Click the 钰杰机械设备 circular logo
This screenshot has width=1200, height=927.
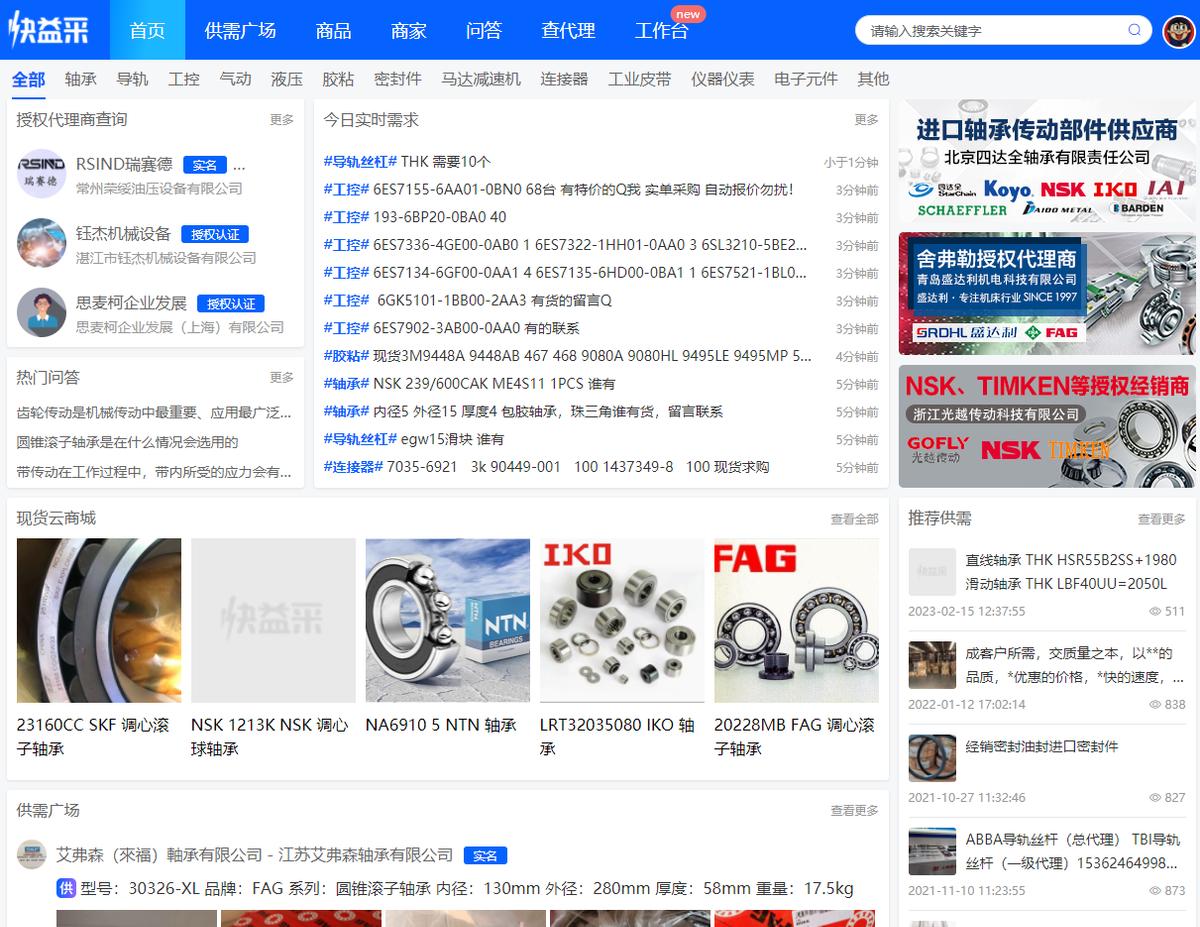click(x=41, y=243)
